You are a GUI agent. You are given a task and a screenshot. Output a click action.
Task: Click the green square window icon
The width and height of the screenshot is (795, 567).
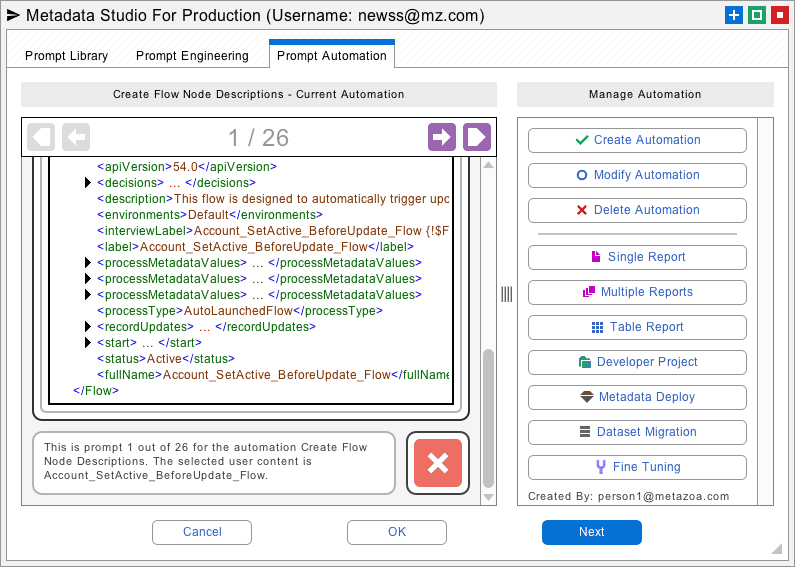pyautogui.click(x=757, y=15)
